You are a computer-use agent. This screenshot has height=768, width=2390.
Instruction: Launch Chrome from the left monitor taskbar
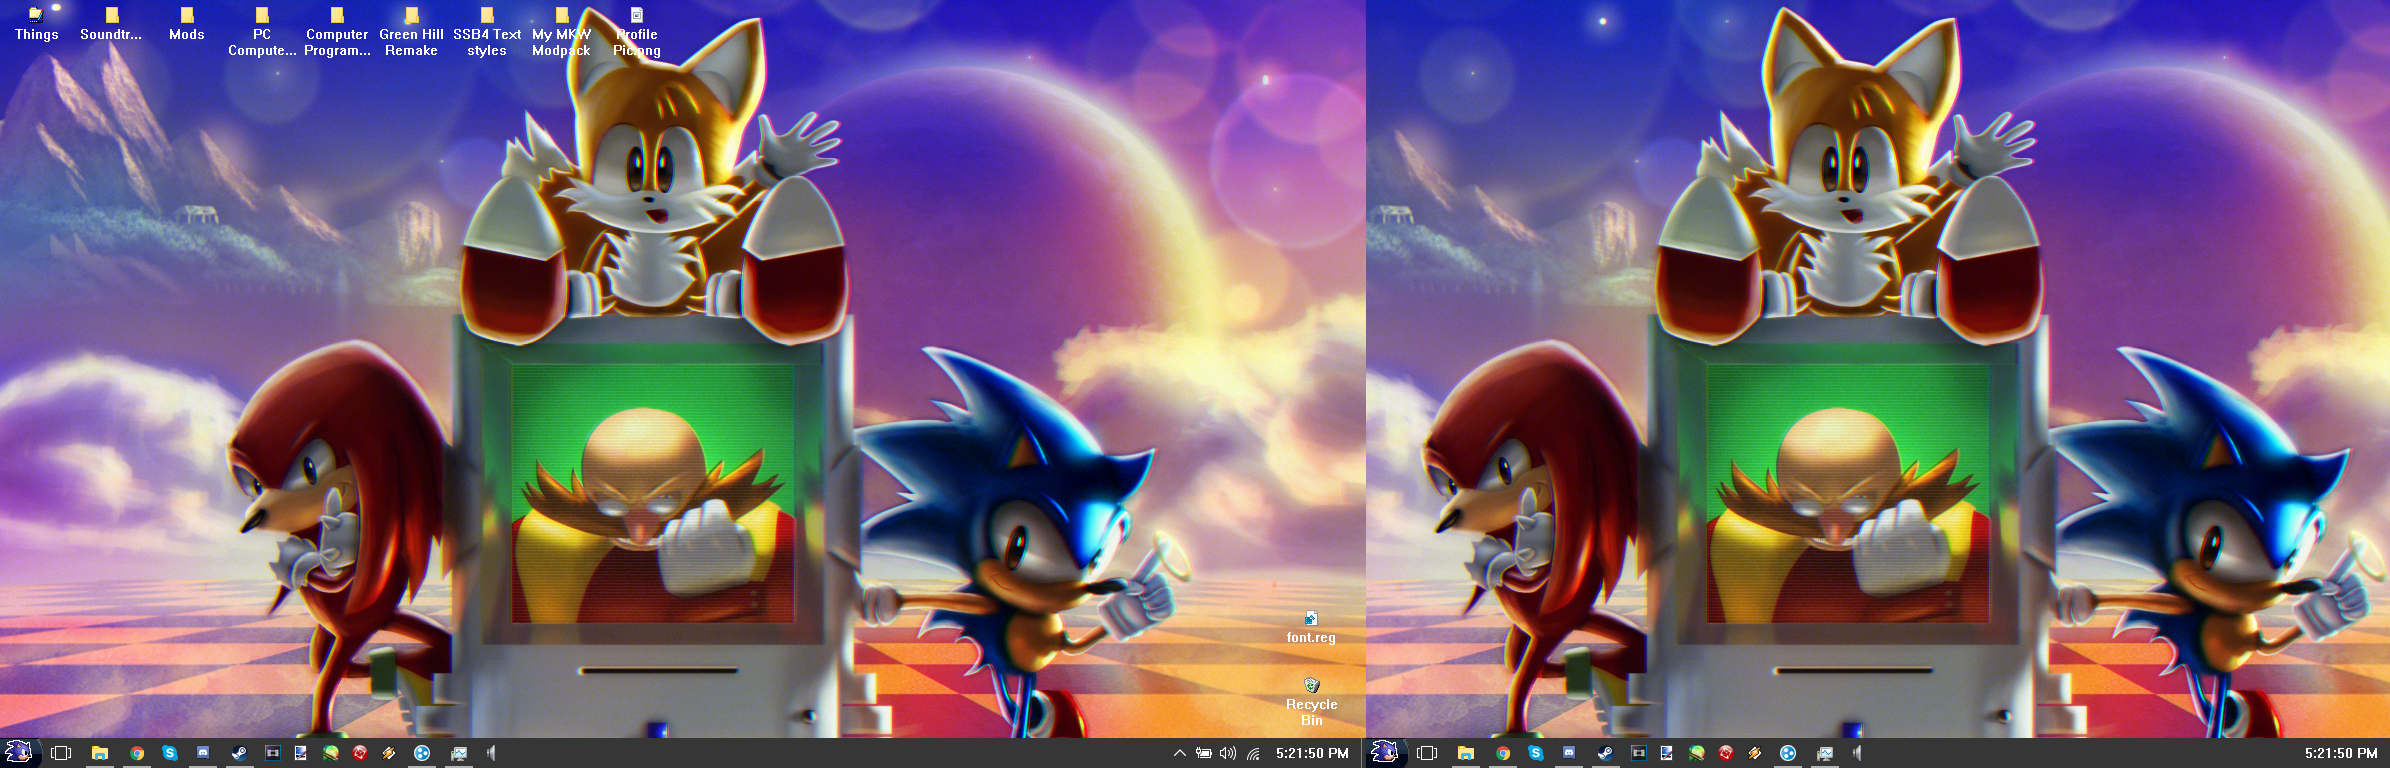(x=137, y=753)
